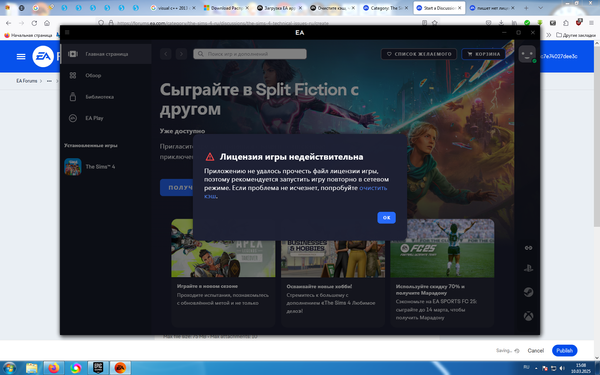This screenshot has height=375, width=600.
Task: Close the Start a Discussion tab
Action: (x=460, y=8)
